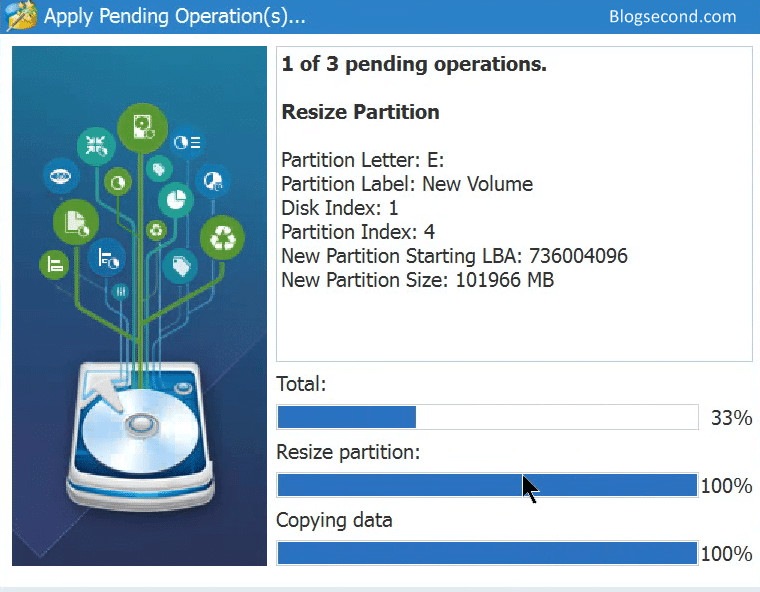Click the 'Resize Partition' heading
760x592 pixels.
[361, 112]
